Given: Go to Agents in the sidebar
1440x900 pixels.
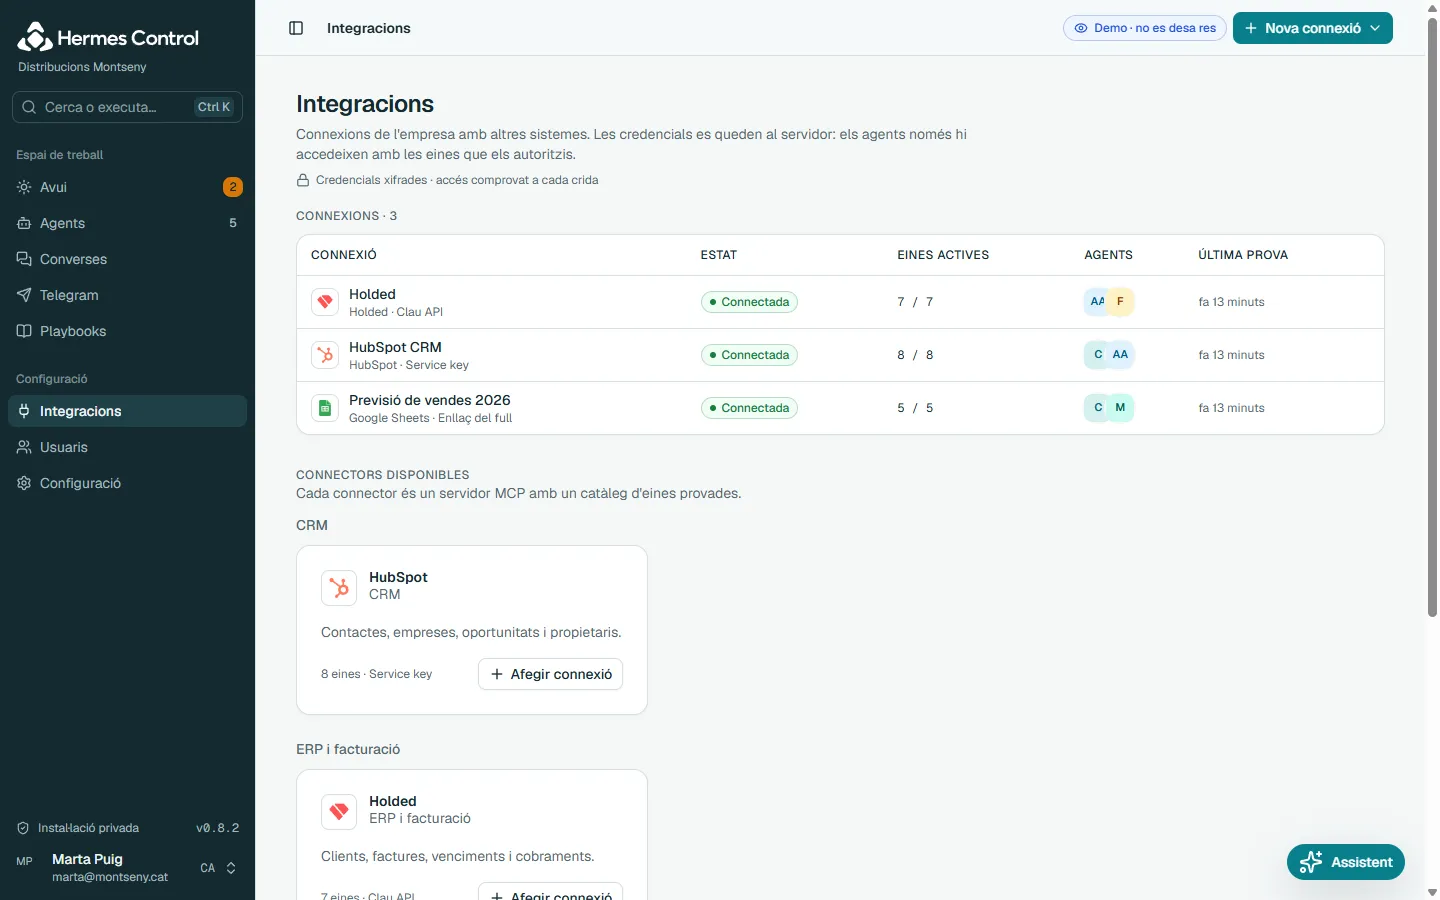Looking at the screenshot, I should tap(127, 223).
